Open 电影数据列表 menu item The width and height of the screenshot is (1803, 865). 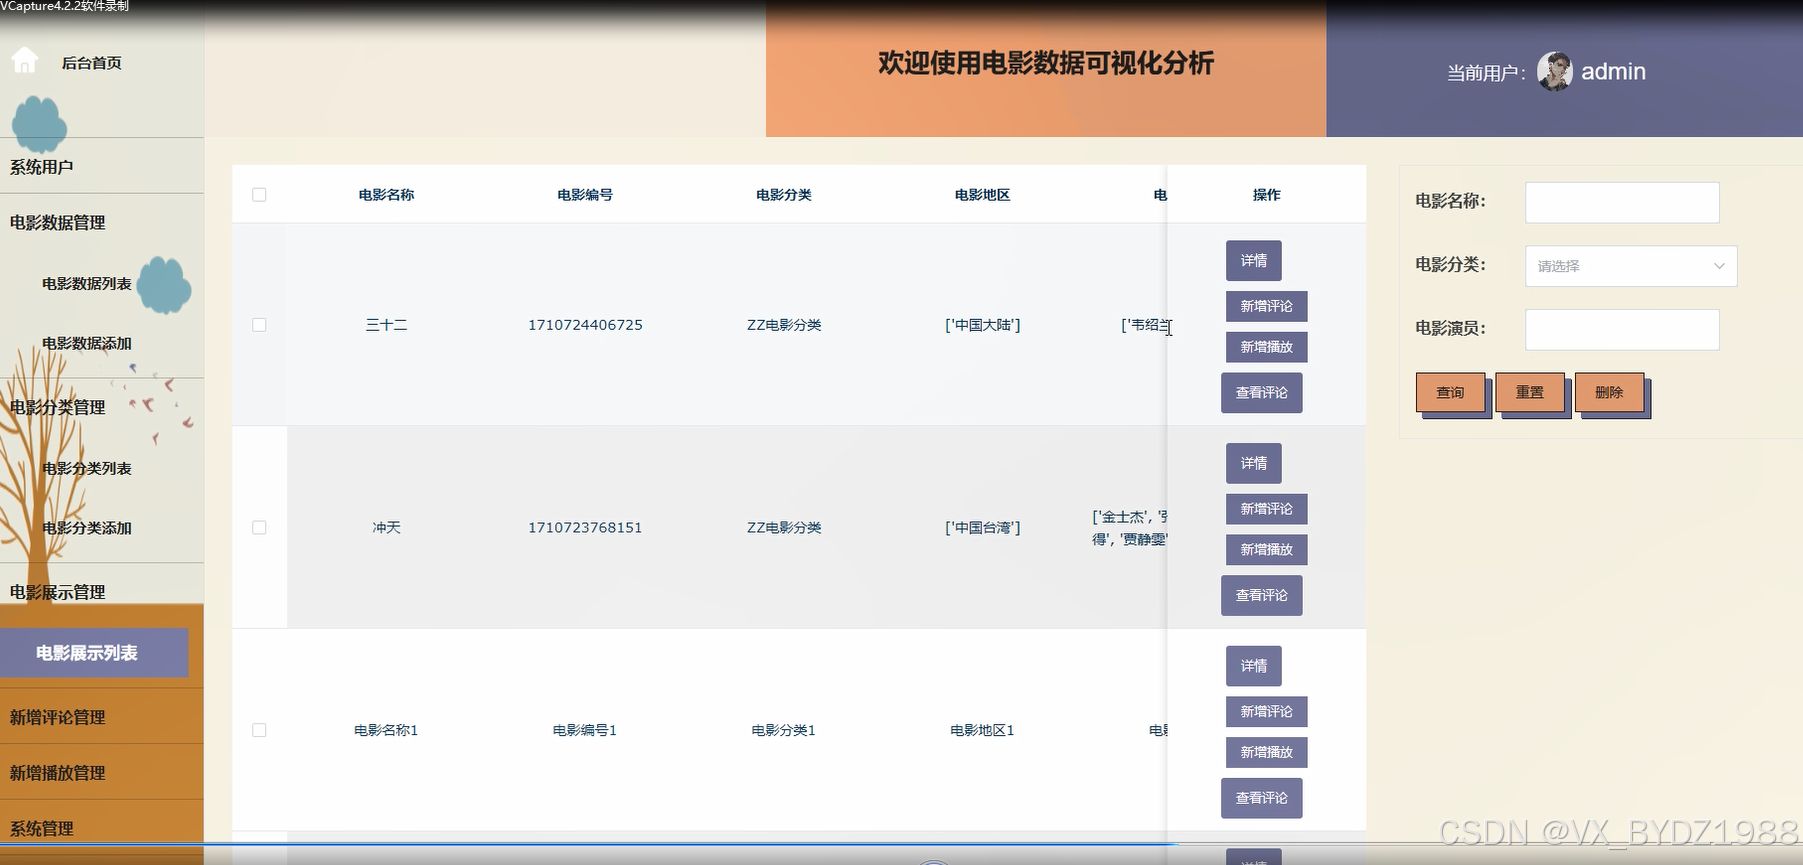coord(87,283)
